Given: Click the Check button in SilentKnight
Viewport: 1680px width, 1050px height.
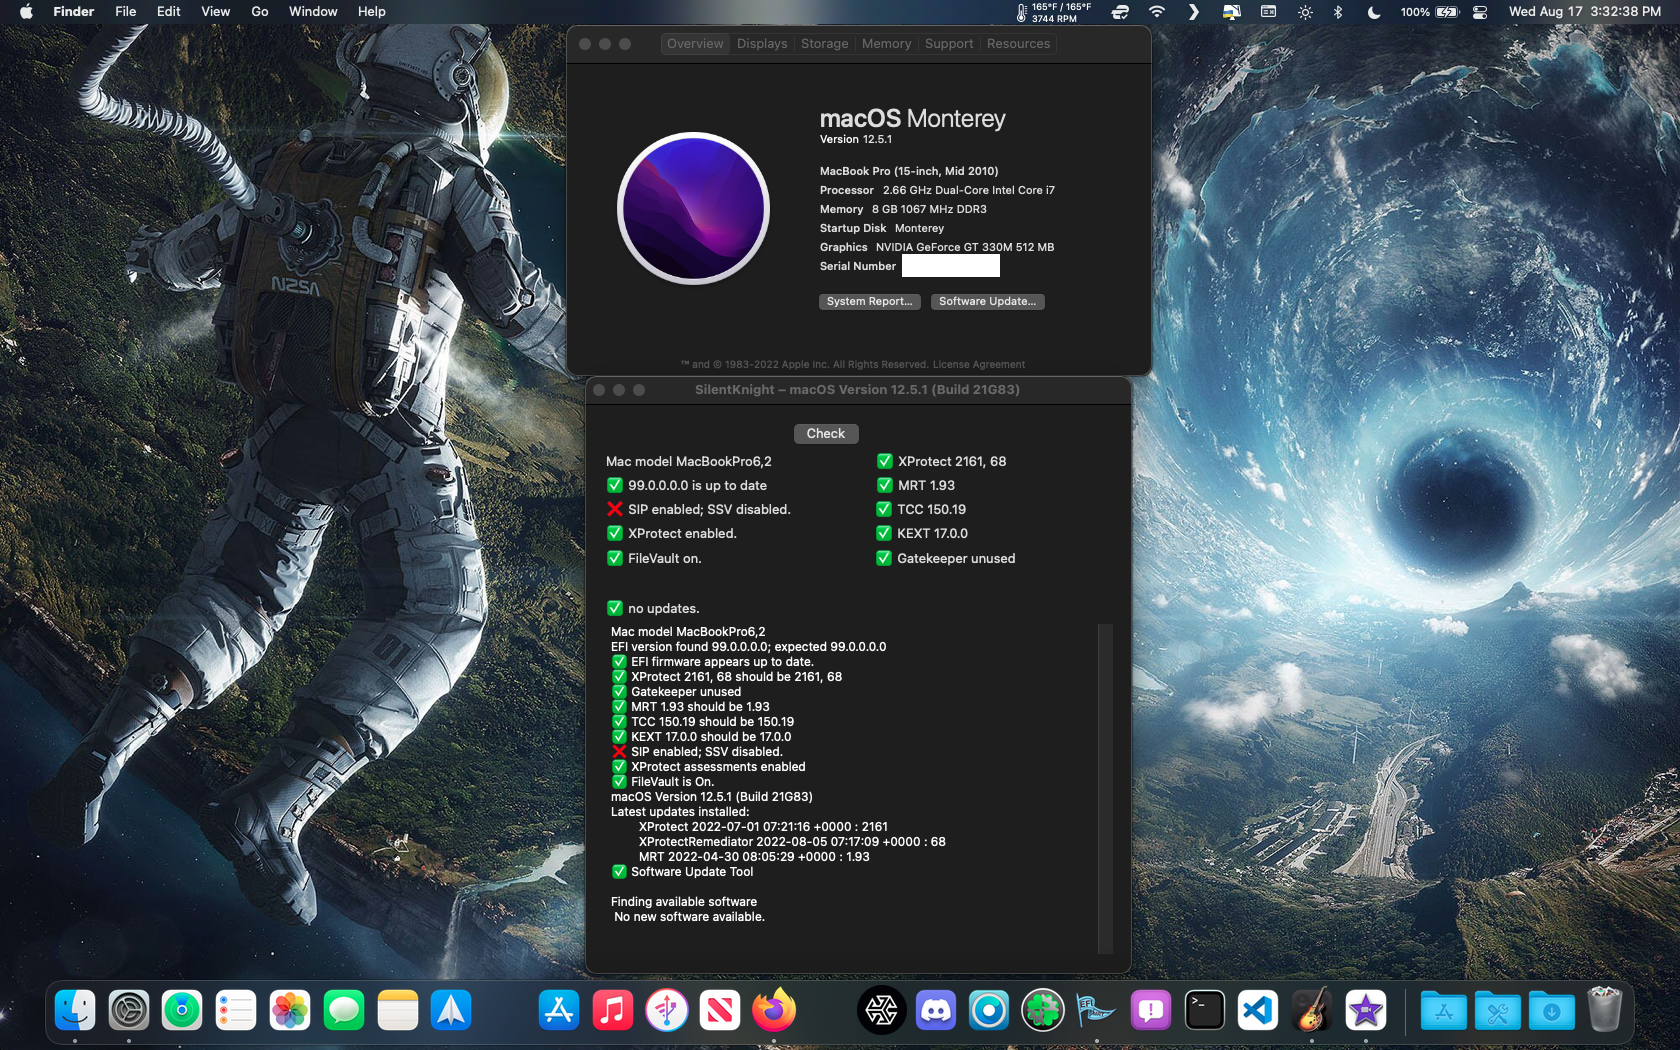Looking at the screenshot, I should [x=826, y=434].
